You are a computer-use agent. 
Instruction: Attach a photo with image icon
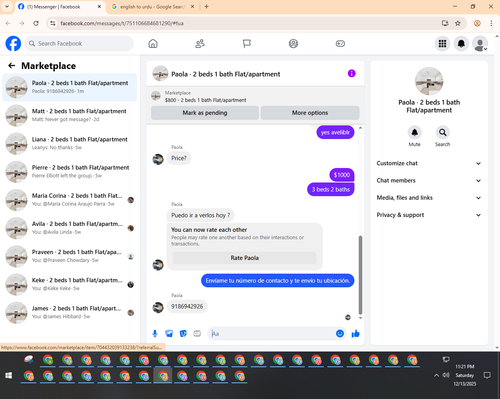pos(169,333)
